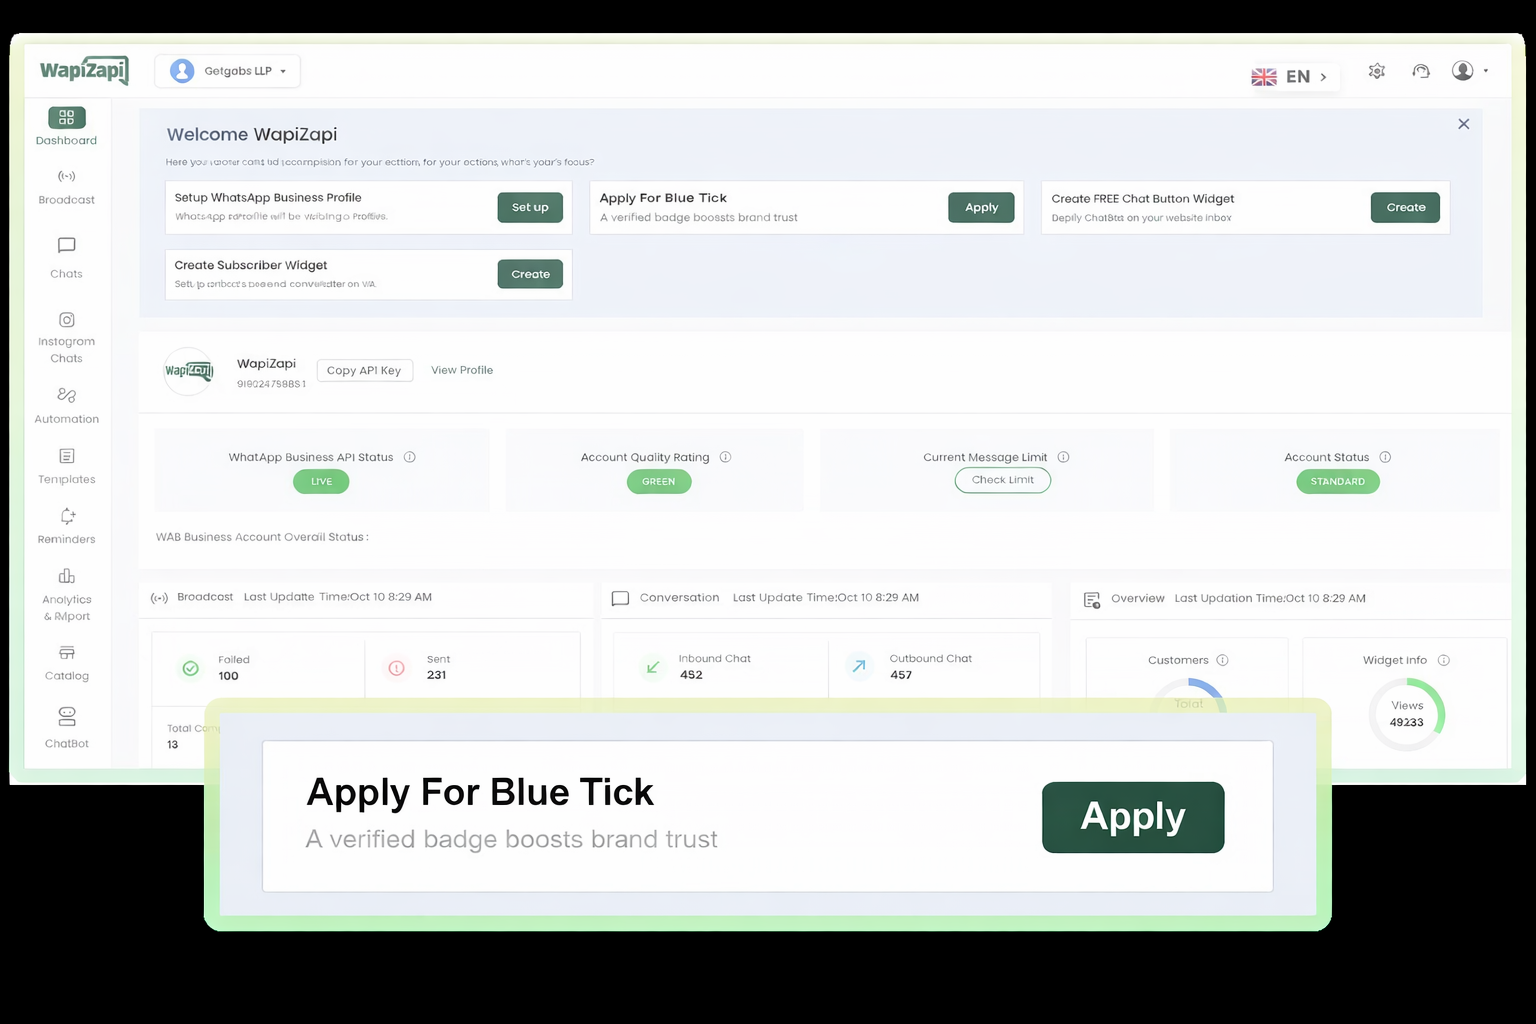Go to Instagram Chats in sidebar
The height and width of the screenshot is (1024, 1536).
click(66, 336)
